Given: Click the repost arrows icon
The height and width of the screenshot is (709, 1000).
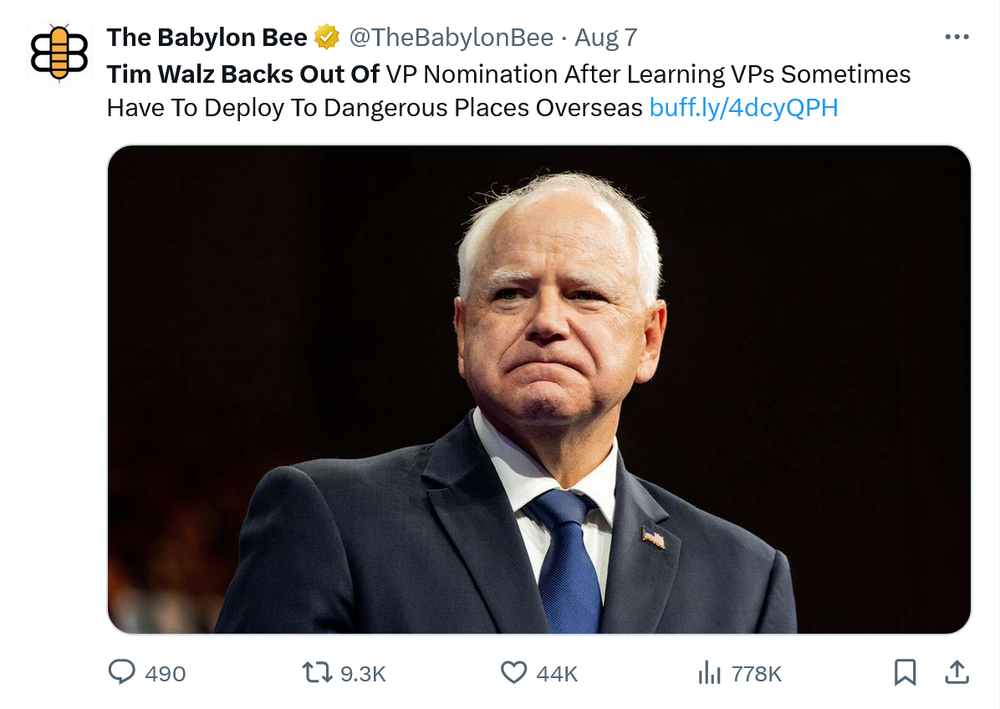Looking at the screenshot, I should point(317,672).
